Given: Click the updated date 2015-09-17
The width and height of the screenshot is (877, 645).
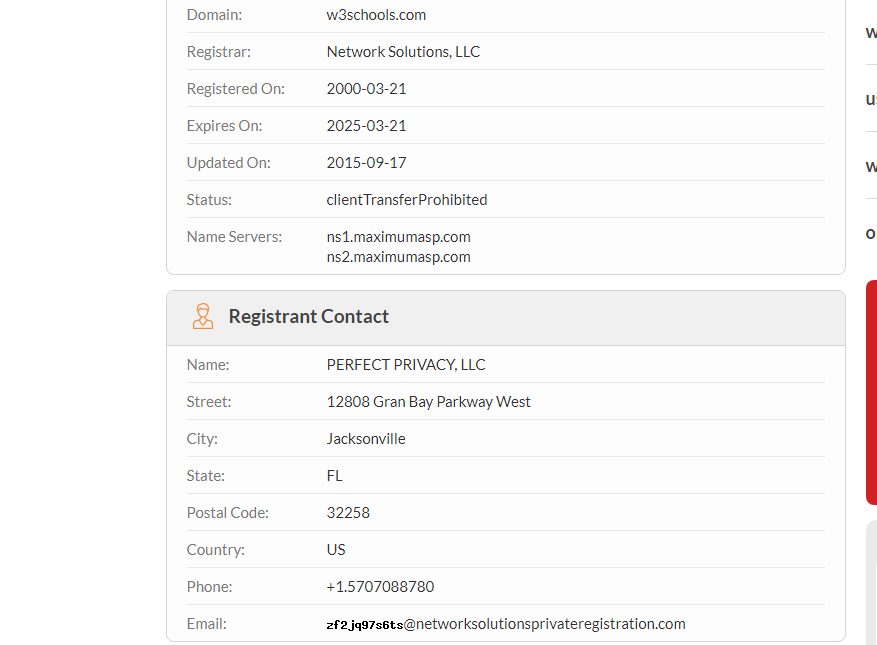Looking at the screenshot, I should pyautogui.click(x=366, y=163).
